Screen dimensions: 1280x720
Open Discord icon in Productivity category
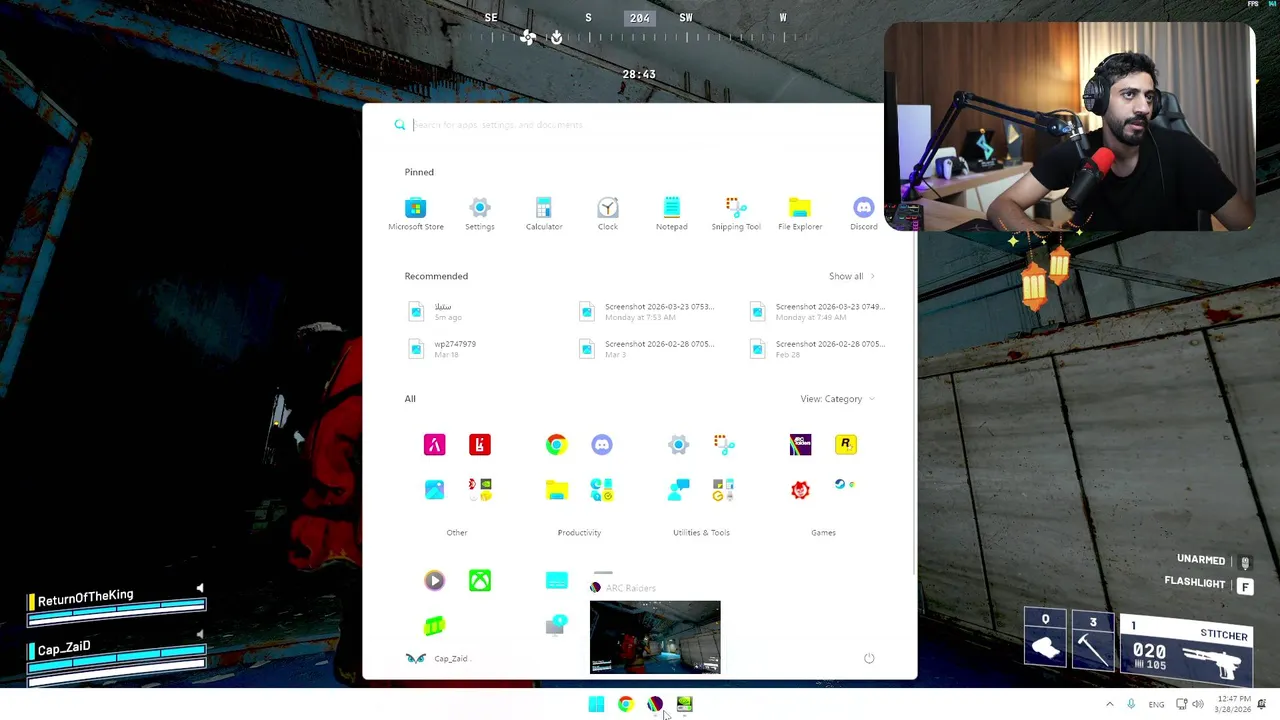click(602, 444)
